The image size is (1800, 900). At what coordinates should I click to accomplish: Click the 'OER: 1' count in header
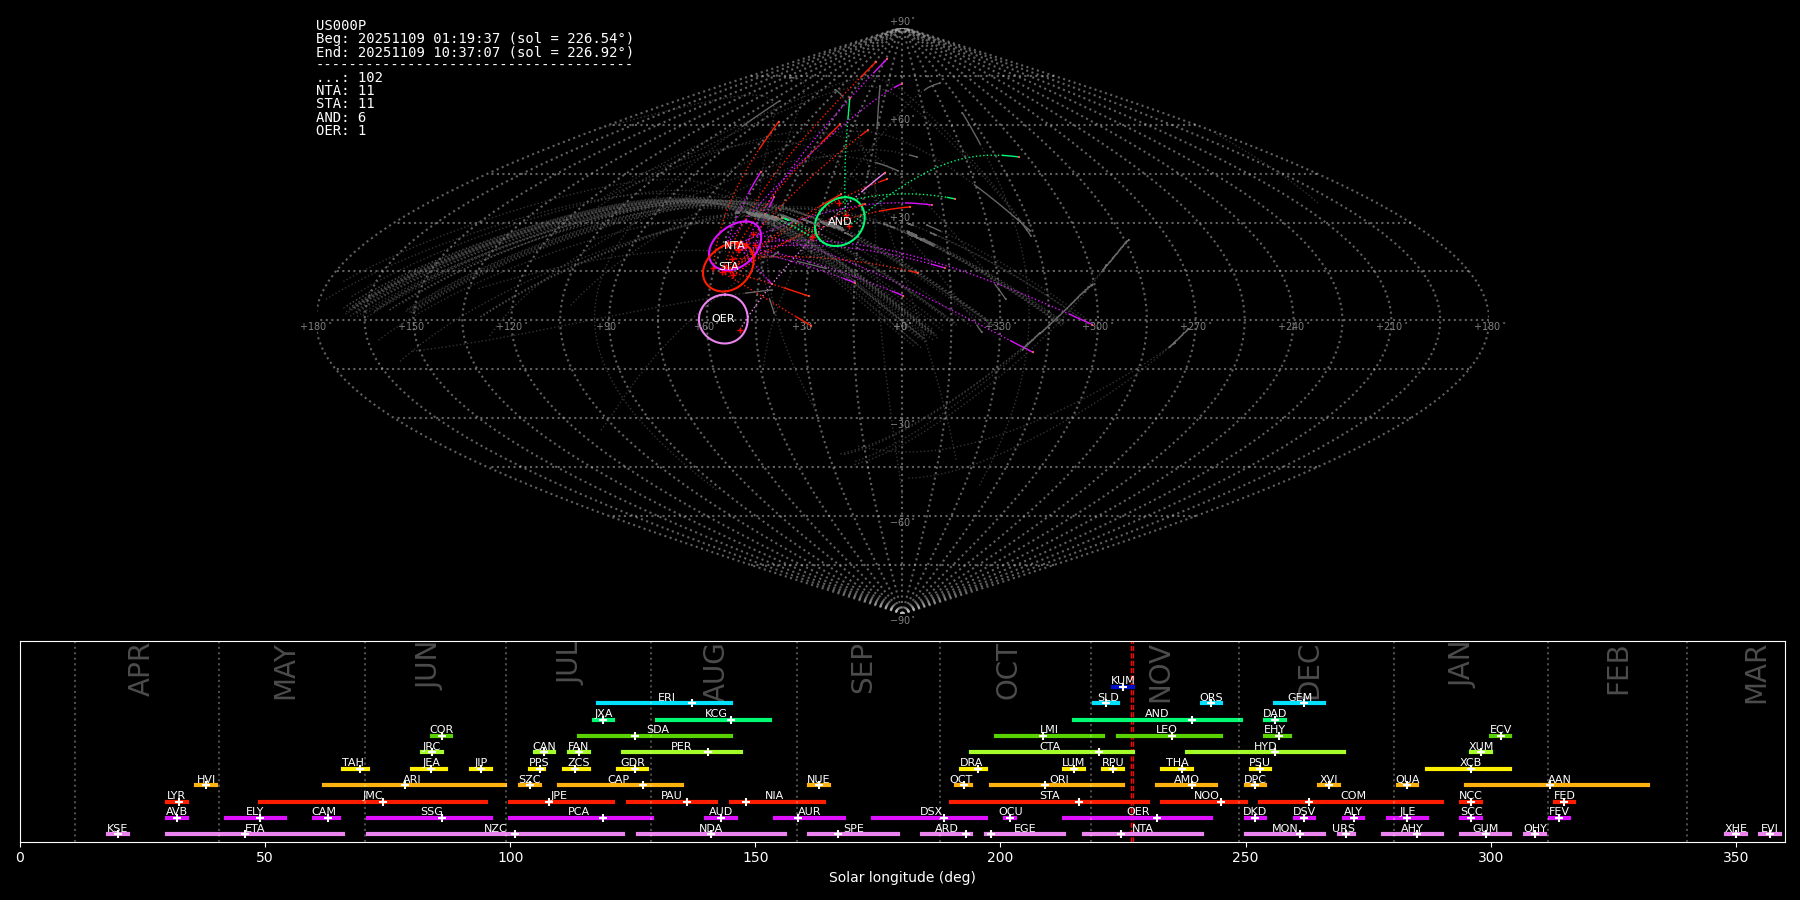point(341,131)
